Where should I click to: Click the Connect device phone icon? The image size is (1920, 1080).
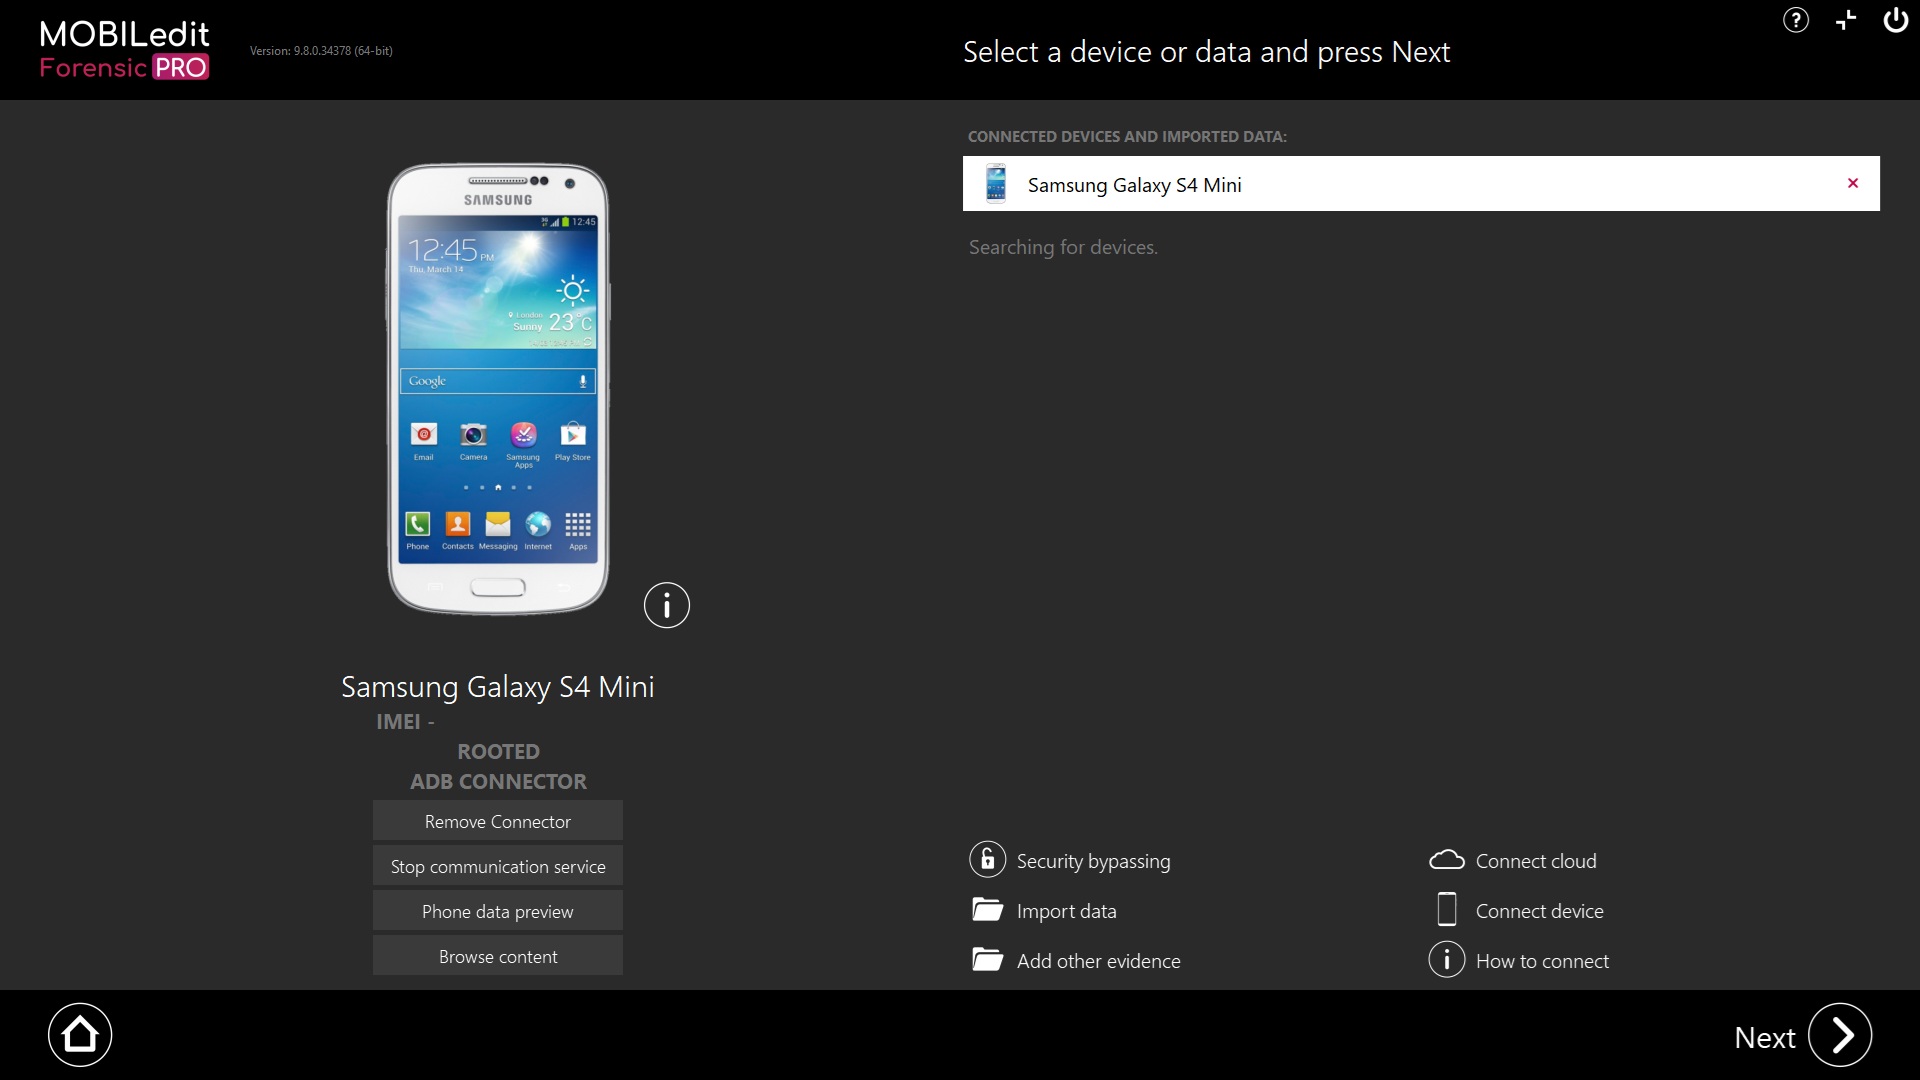1447,910
